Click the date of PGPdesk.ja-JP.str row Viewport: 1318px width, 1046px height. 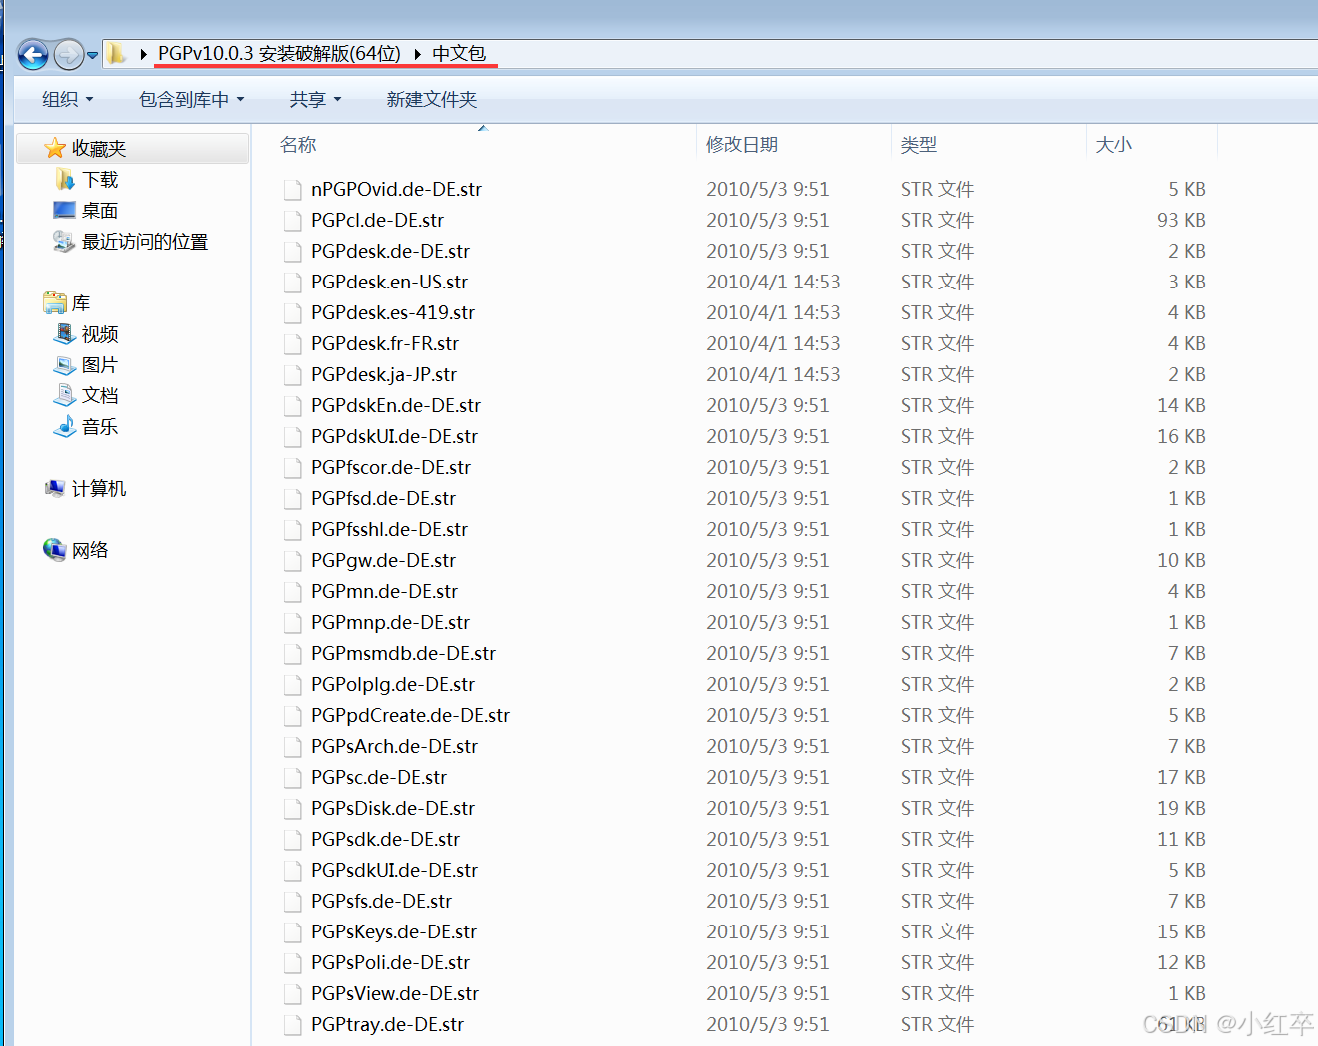tap(773, 375)
